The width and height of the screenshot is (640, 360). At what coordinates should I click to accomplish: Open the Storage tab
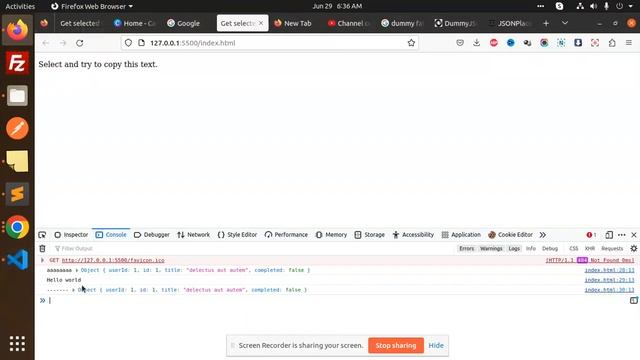(x=370, y=235)
